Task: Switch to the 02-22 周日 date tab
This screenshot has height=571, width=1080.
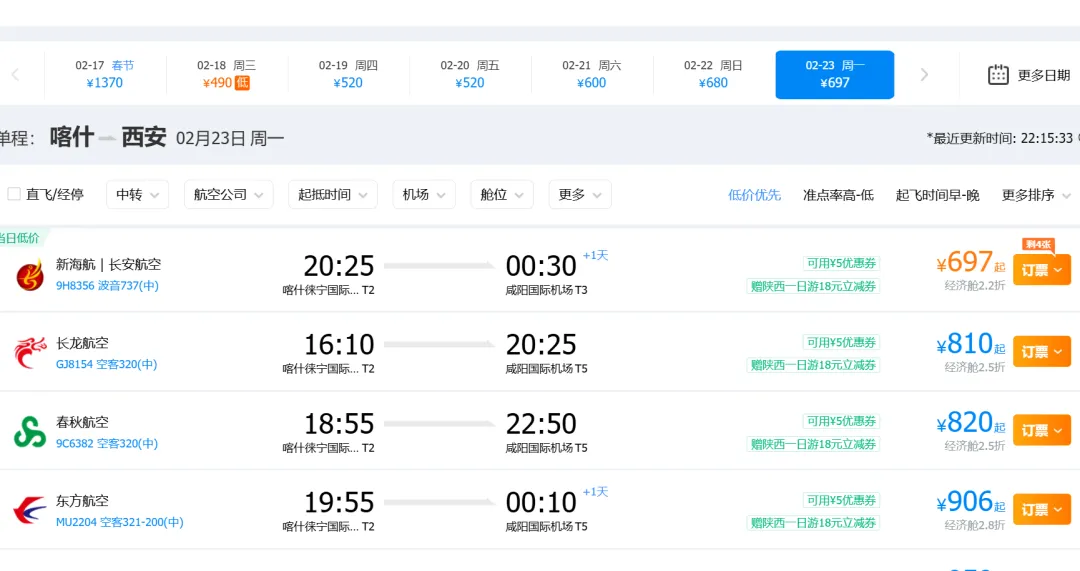Action: (713, 75)
